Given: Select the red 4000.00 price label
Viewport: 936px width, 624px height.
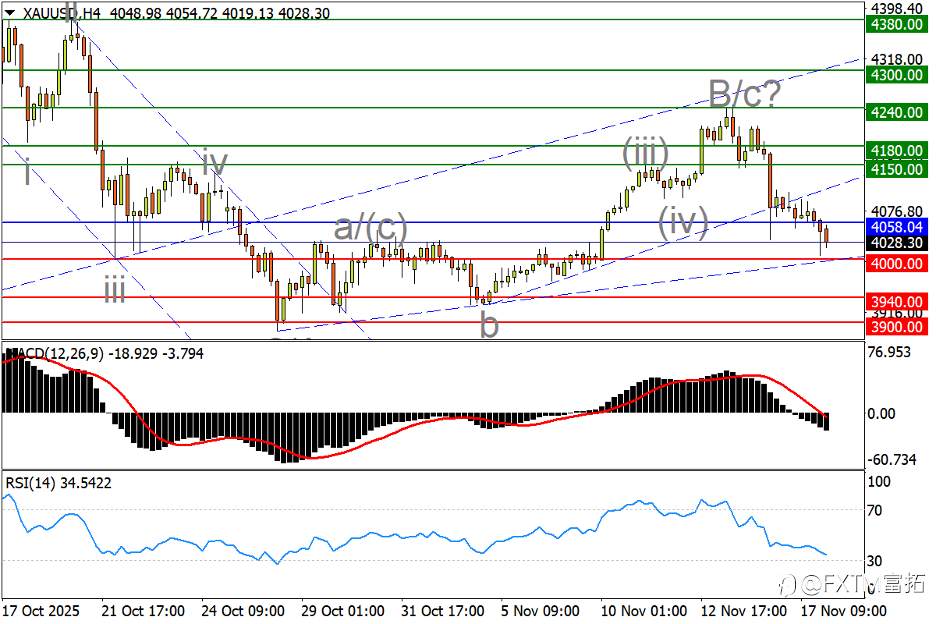Looking at the screenshot, I should click(x=897, y=263).
